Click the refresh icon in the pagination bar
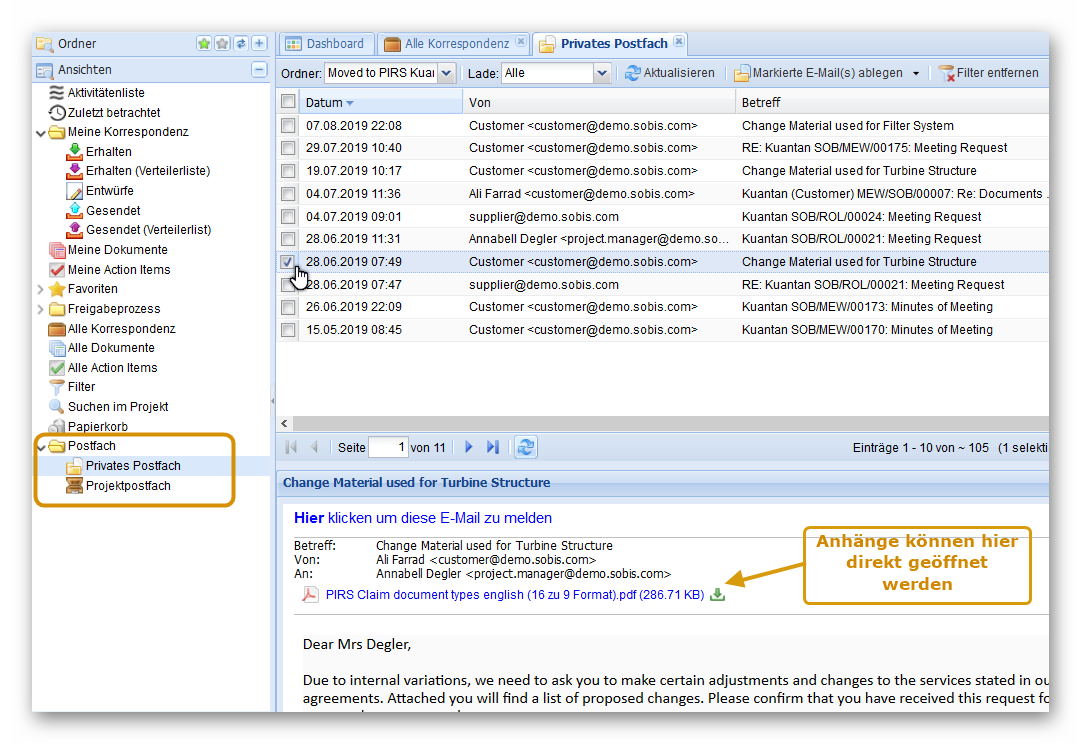The width and height of the screenshot is (1081, 744). click(x=526, y=447)
